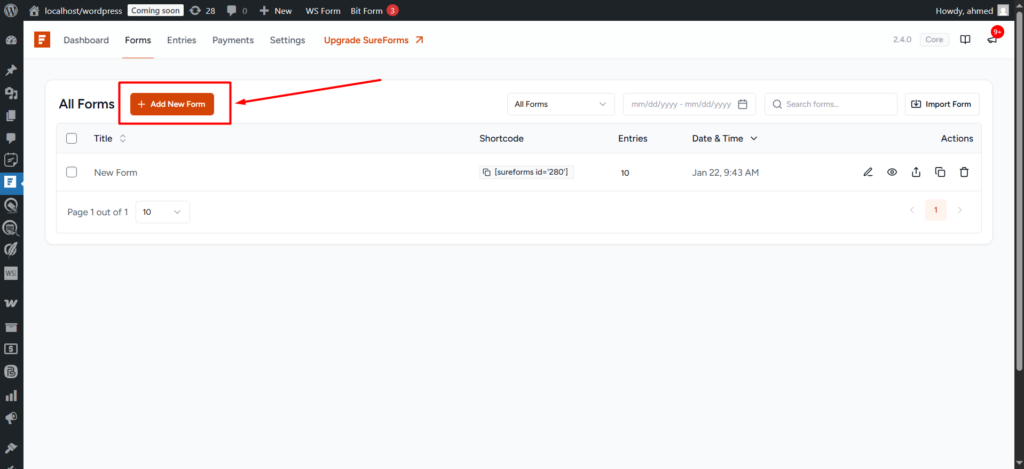
Task: Expand the rows per page dropdown
Action: (x=162, y=212)
